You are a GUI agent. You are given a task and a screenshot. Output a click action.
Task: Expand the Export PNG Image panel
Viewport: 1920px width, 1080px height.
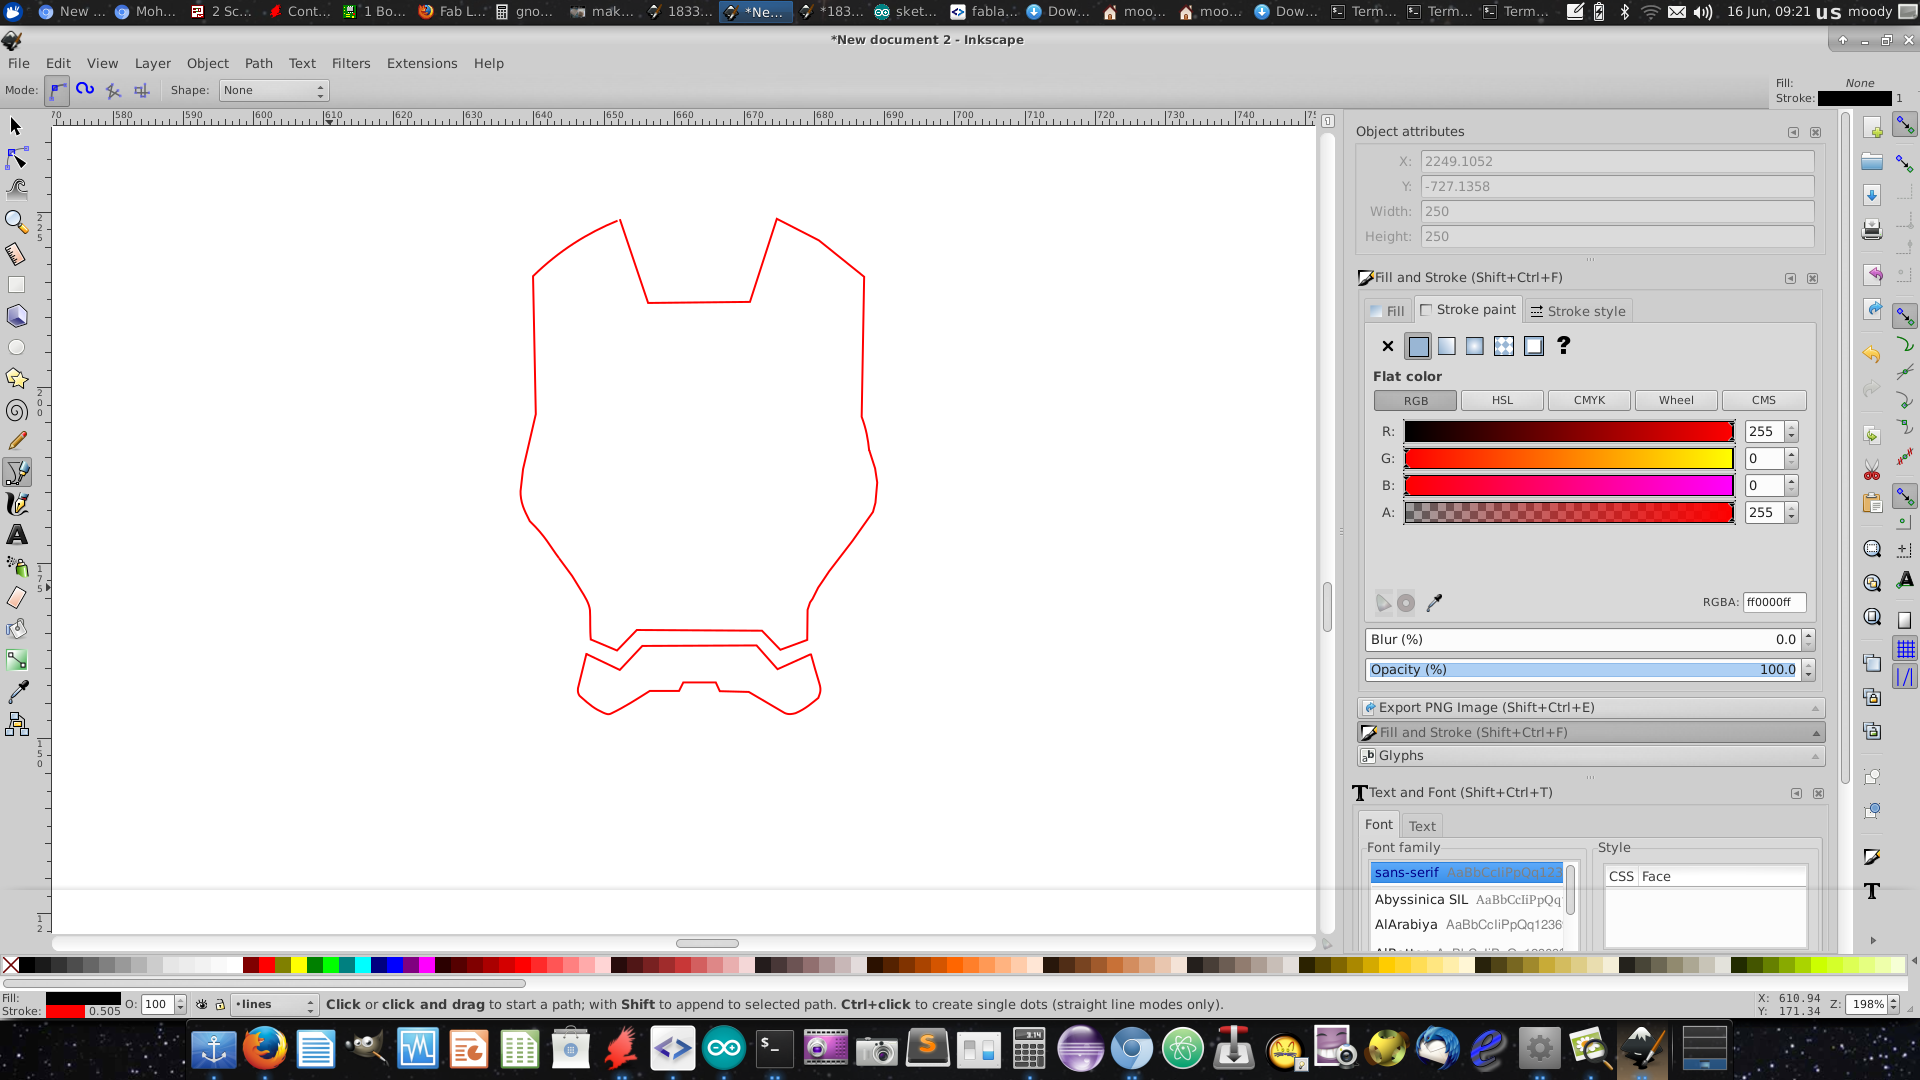pyautogui.click(x=1590, y=707)
